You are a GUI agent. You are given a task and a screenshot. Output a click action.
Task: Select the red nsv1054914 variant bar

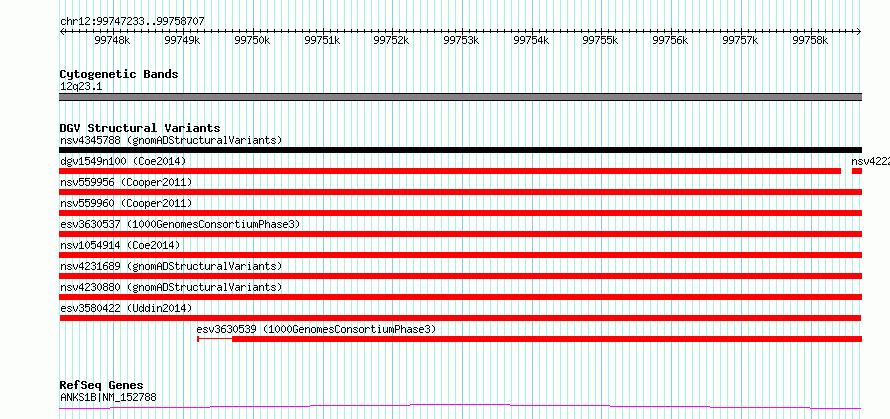coord(461,255)
